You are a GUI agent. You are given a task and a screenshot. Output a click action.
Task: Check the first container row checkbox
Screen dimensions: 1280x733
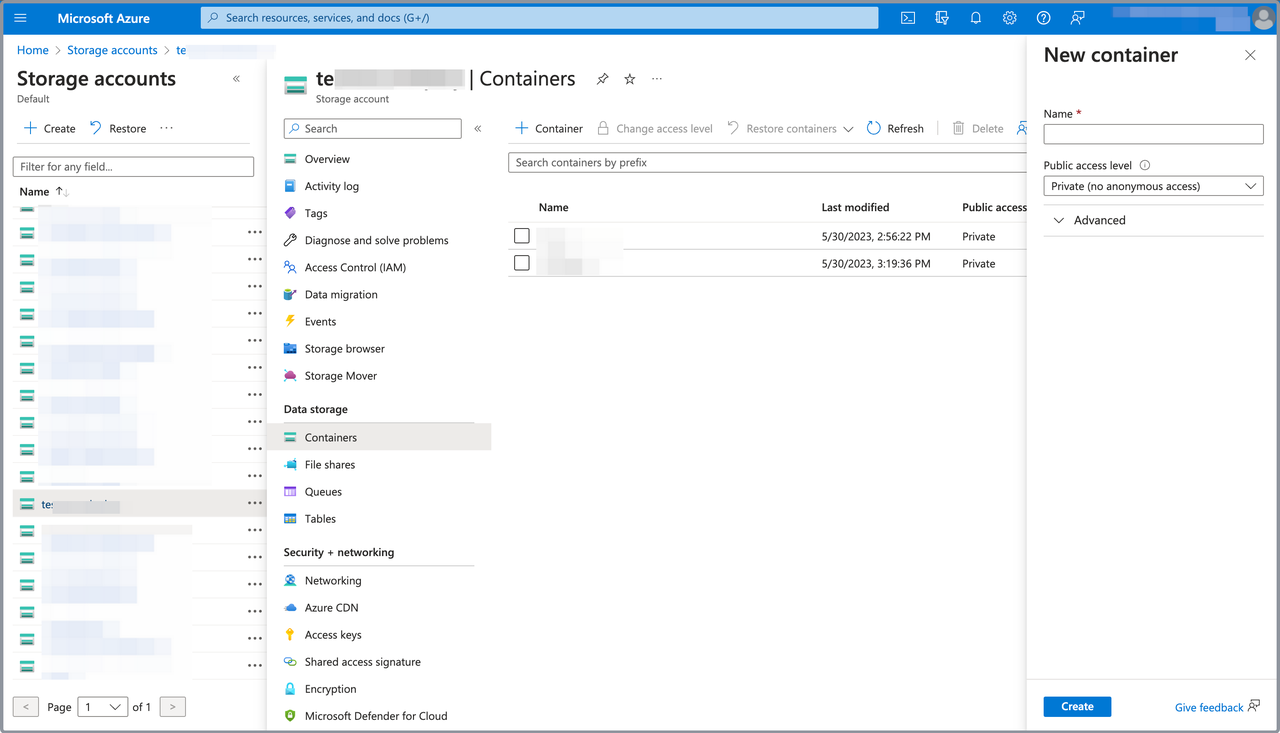pyautogui.click(x=522, y=236)
